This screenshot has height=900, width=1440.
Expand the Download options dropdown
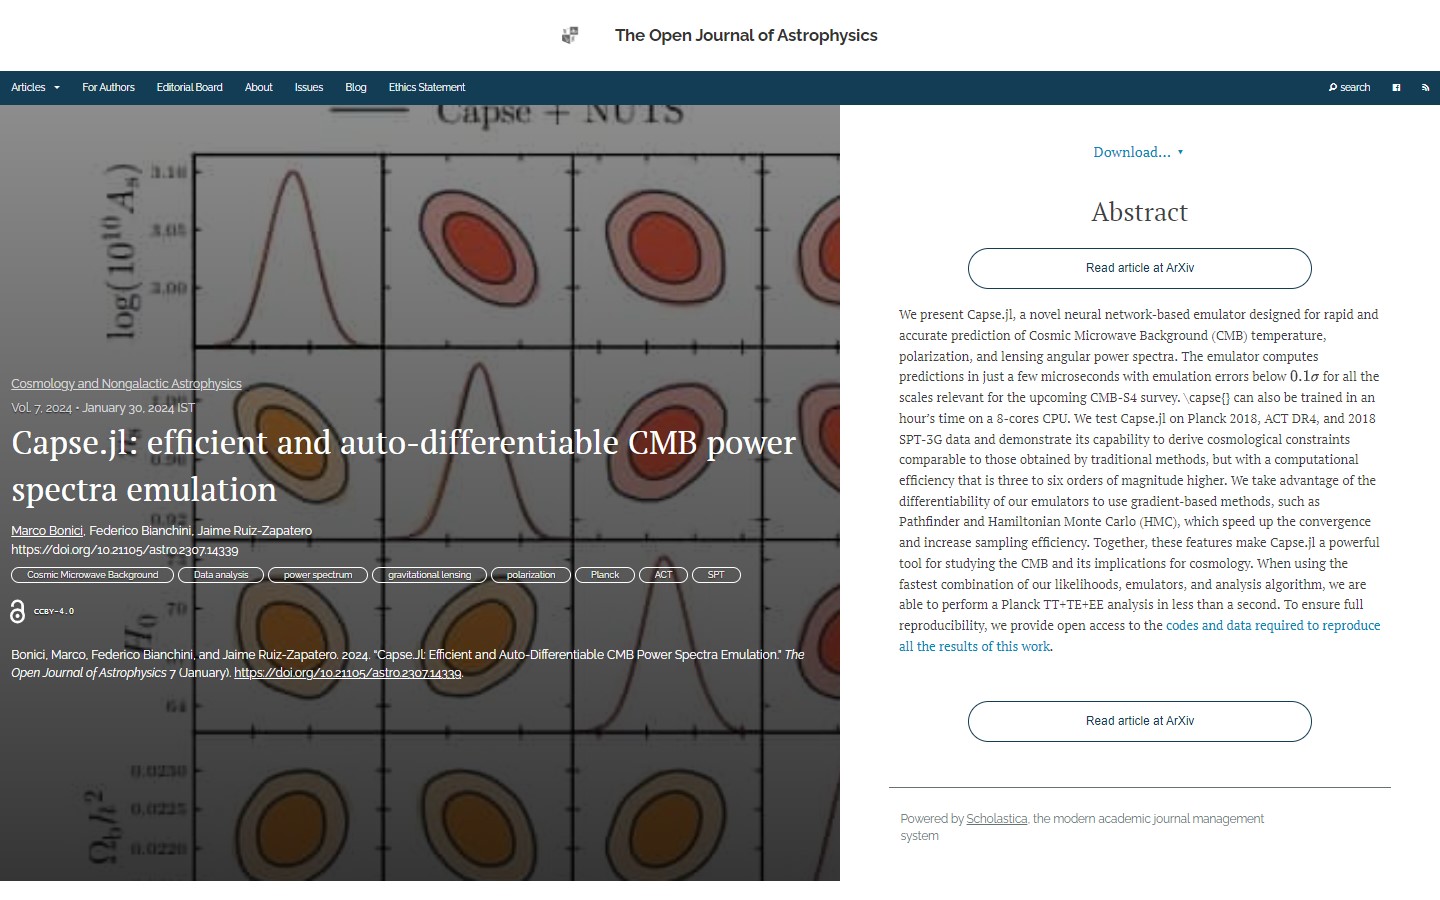(x=1138, y=152)
